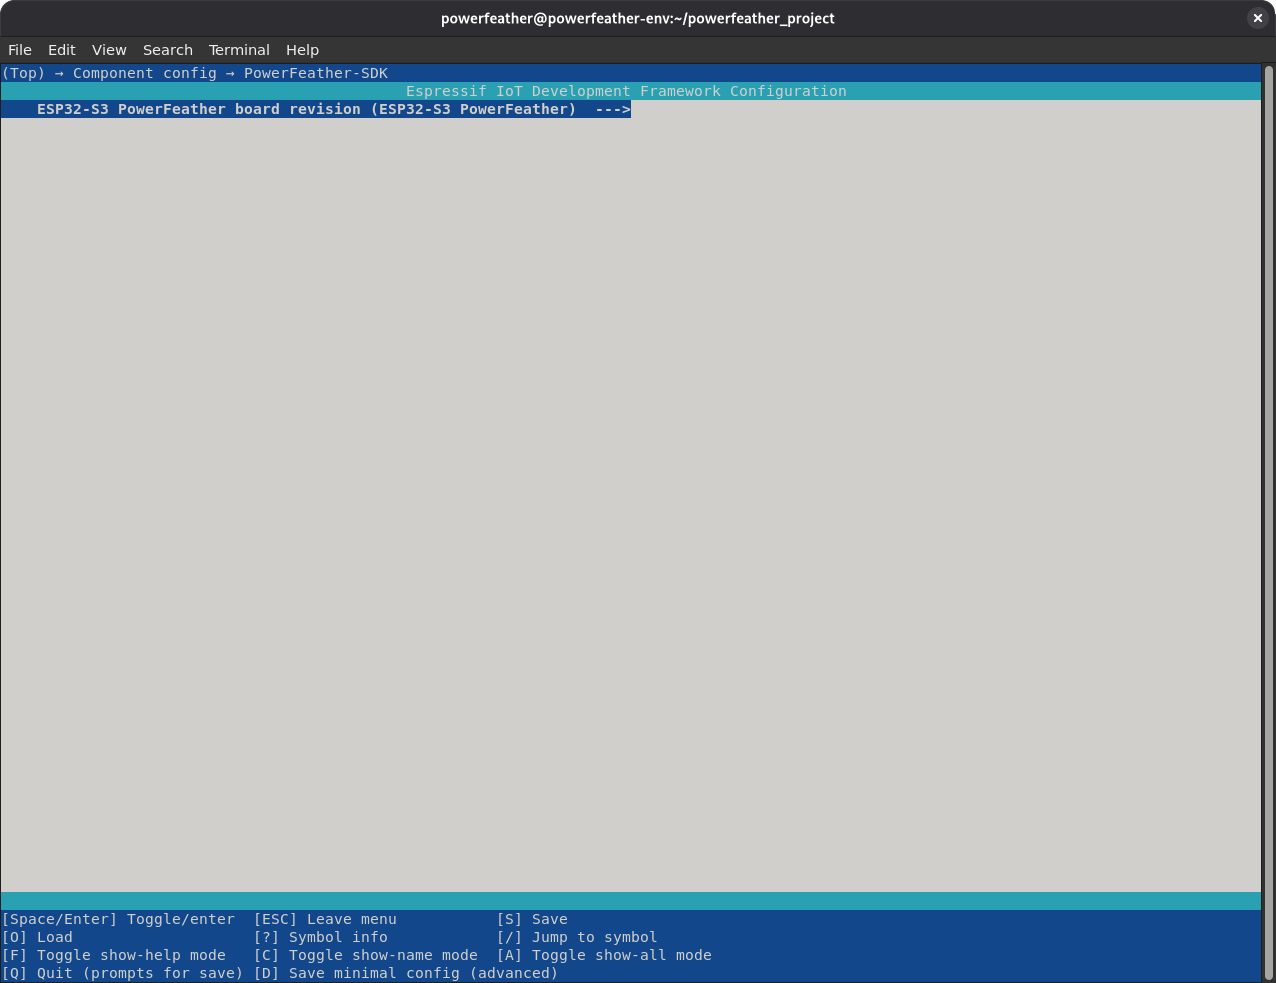The width and height of the screenshot is (1276, 983).
Task: Click the "[?] Symbol info" hint
Action: [x=321, y=937]
